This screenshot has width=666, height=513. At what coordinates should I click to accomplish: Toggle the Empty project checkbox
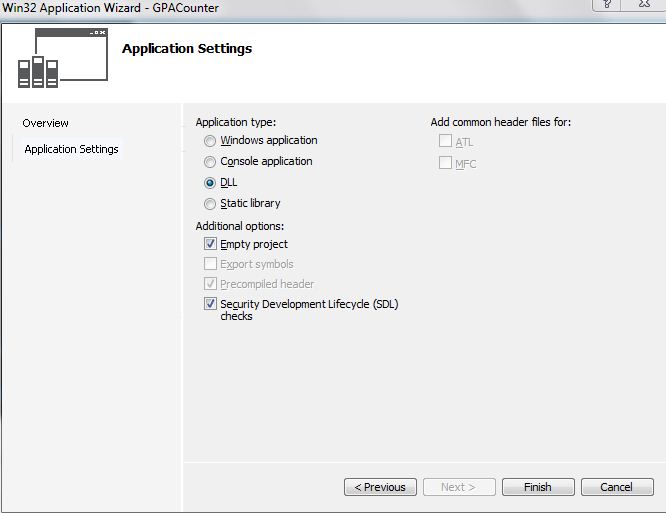(x=211, y=244)
